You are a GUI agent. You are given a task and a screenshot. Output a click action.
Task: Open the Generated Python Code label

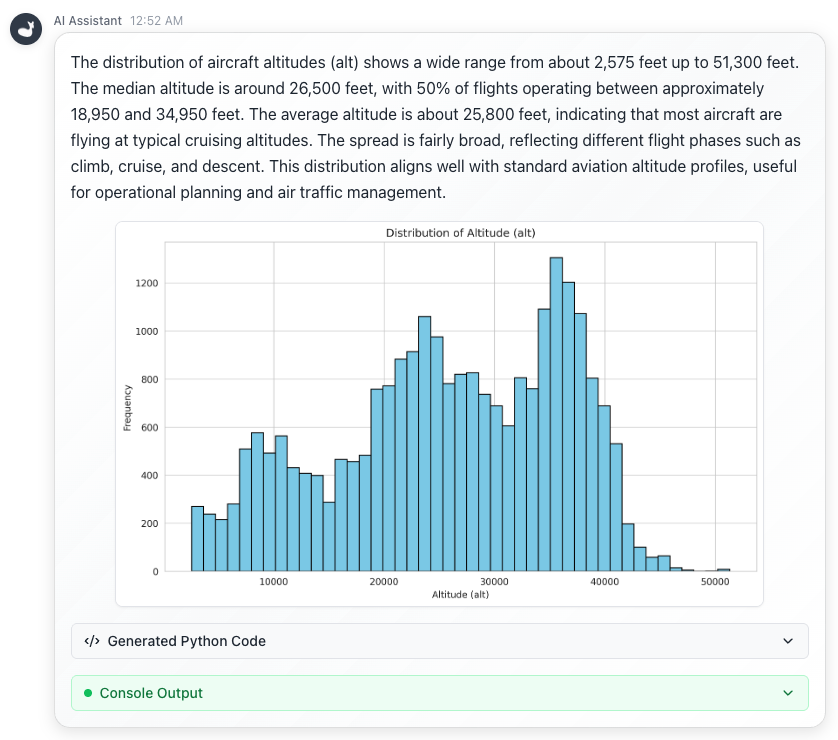(186, 641)
